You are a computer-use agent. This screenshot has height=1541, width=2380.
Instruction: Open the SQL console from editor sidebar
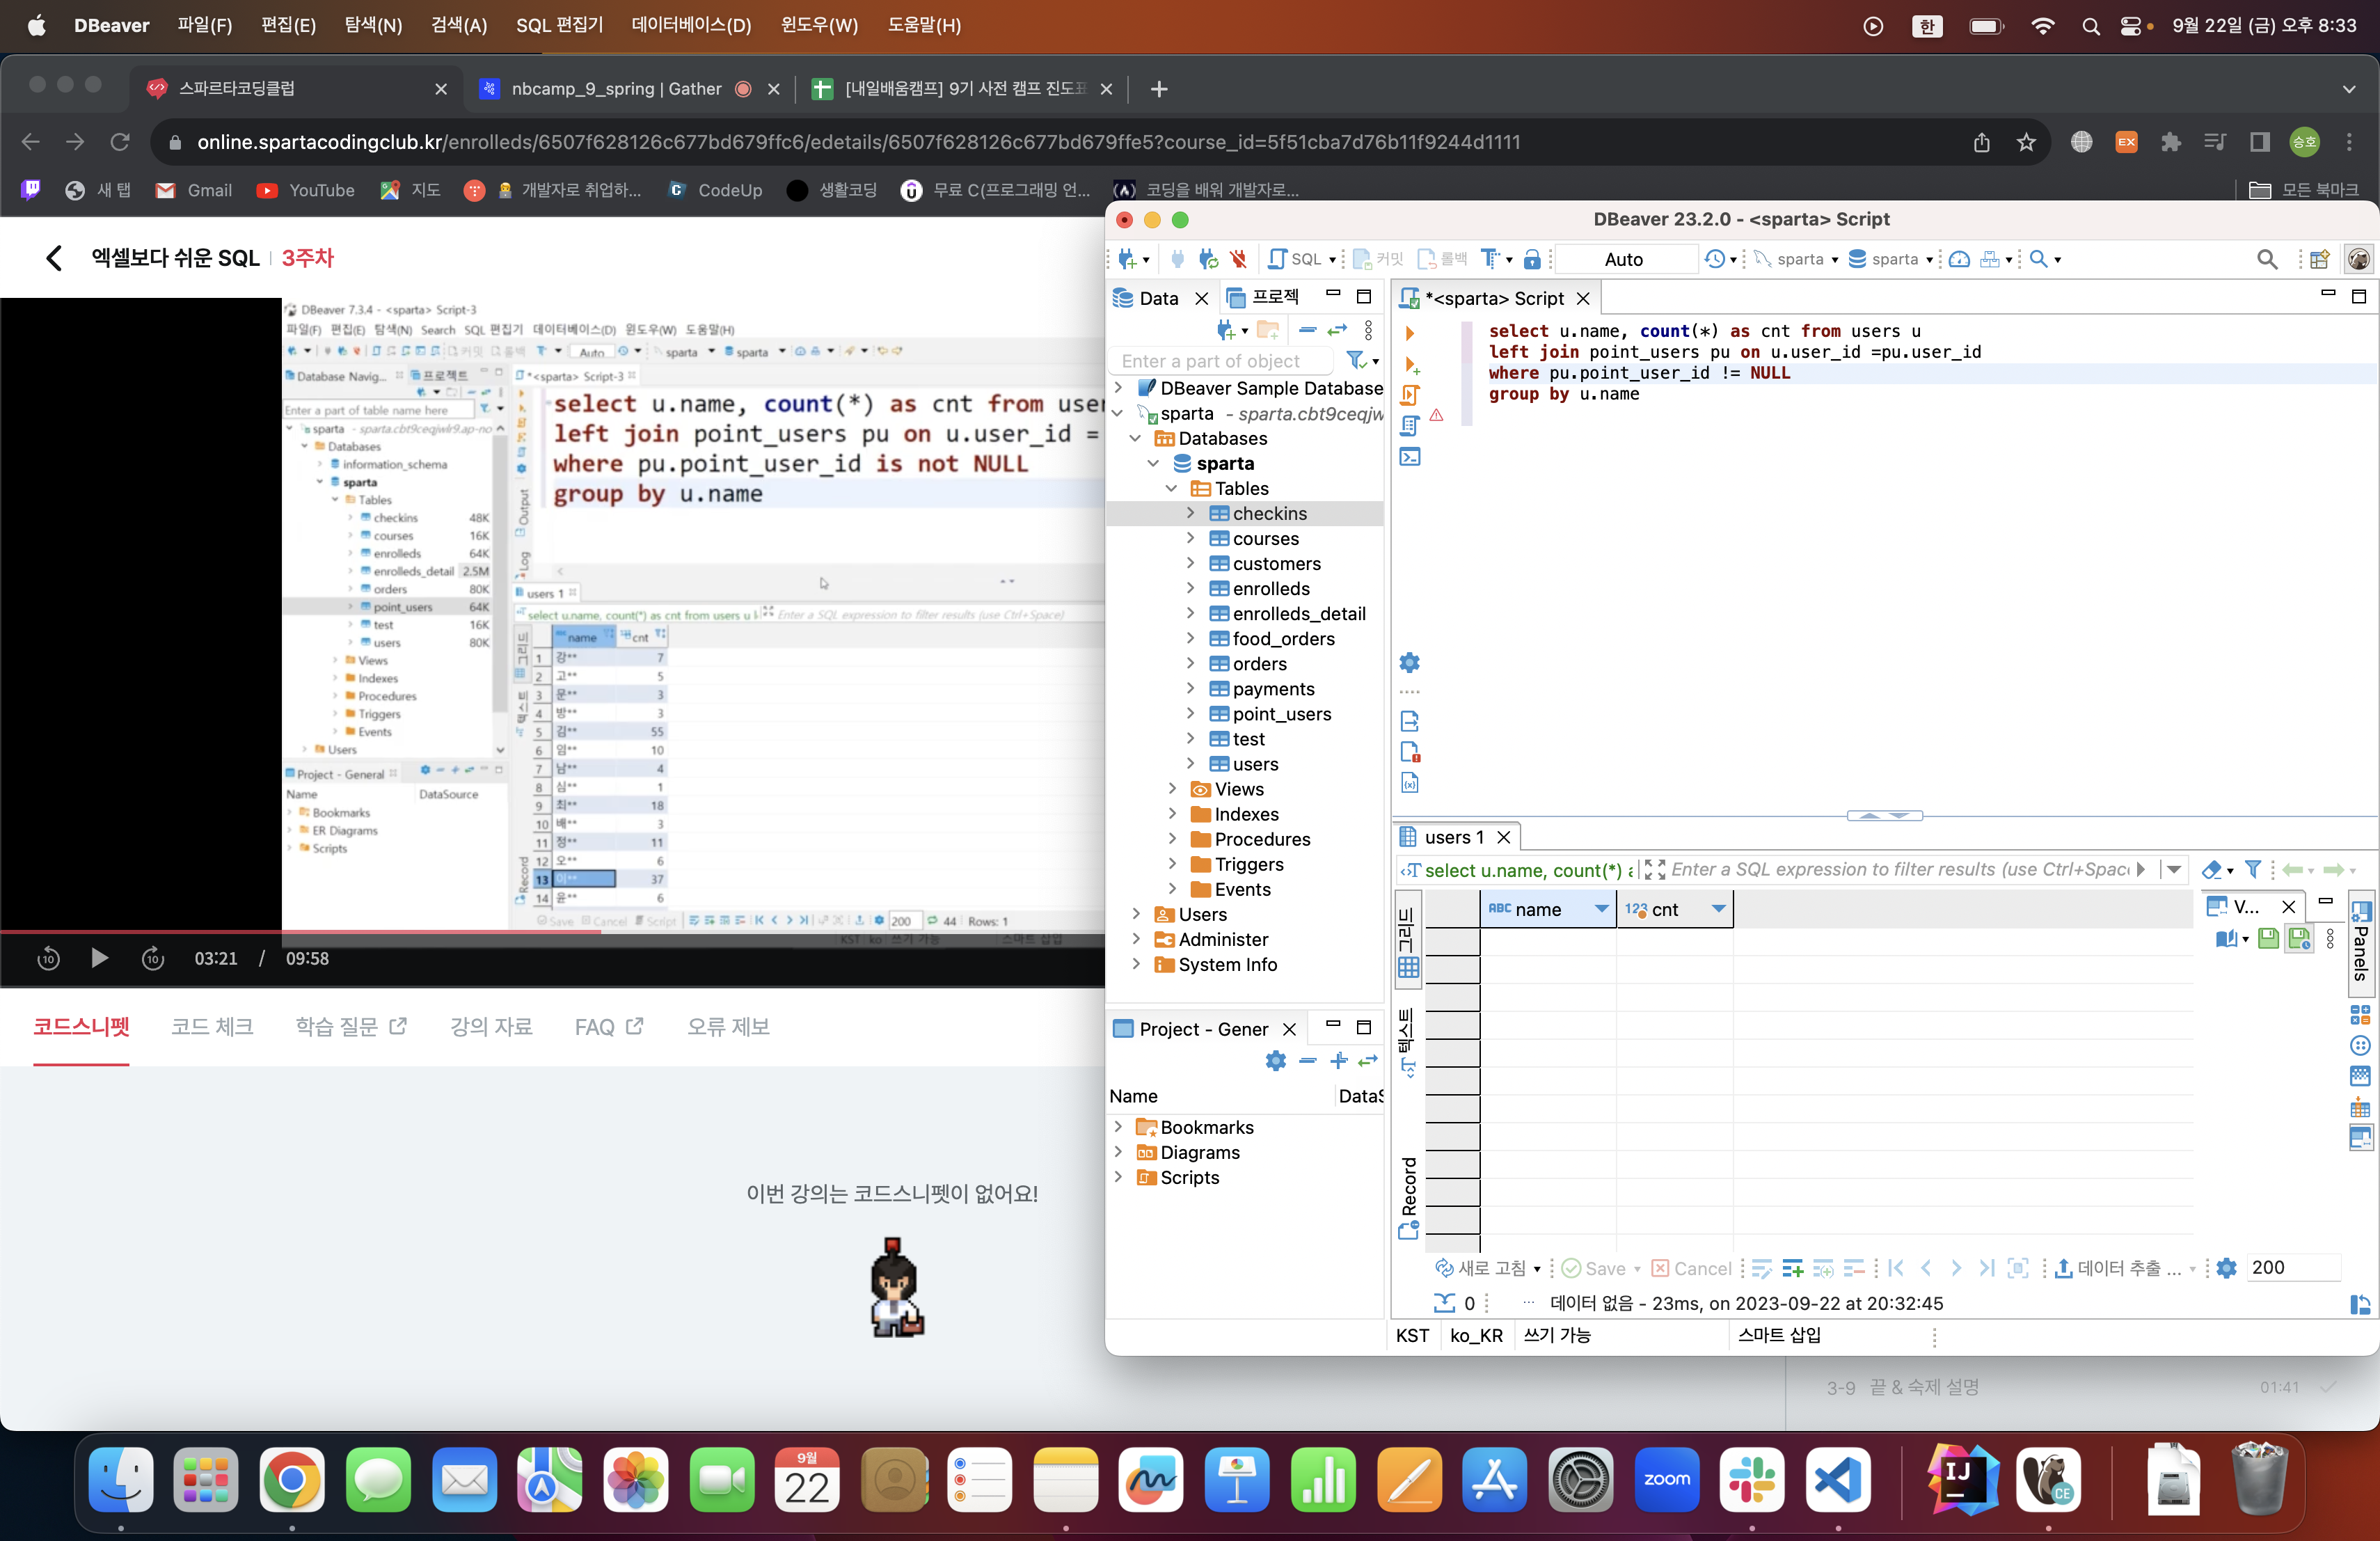click(x=1410, y=457)
